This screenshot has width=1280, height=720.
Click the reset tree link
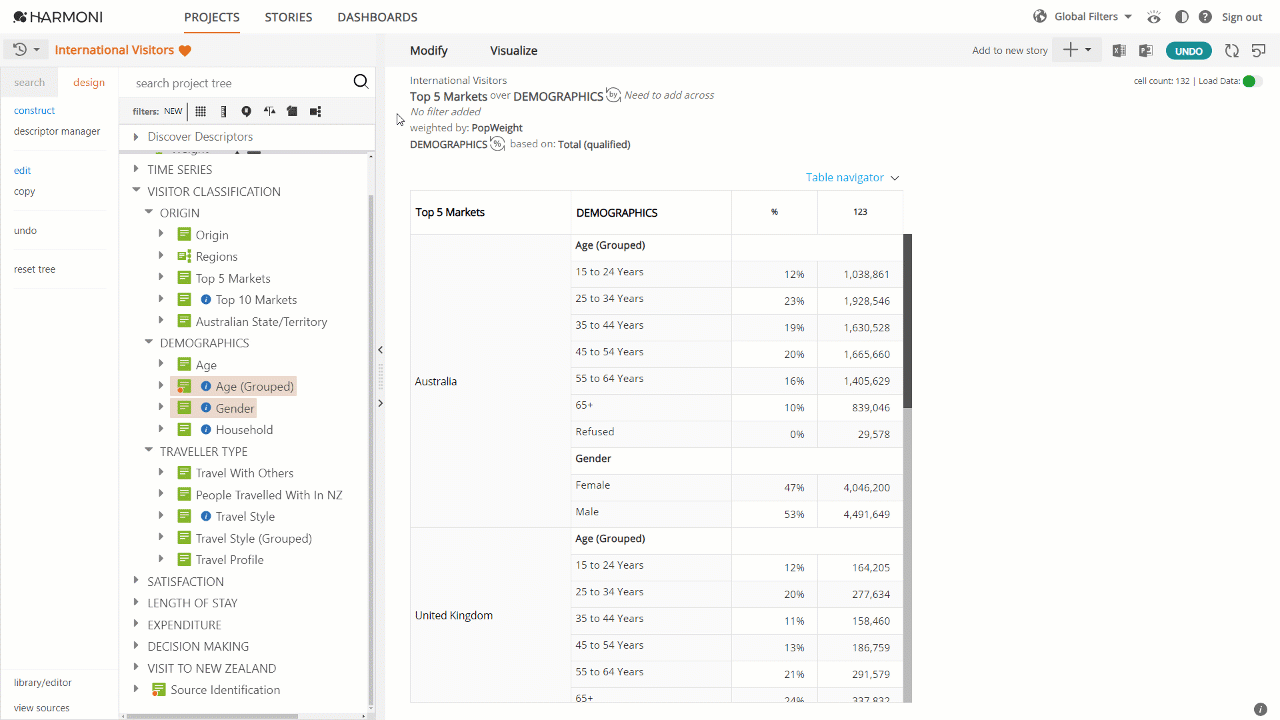(35, 270)
